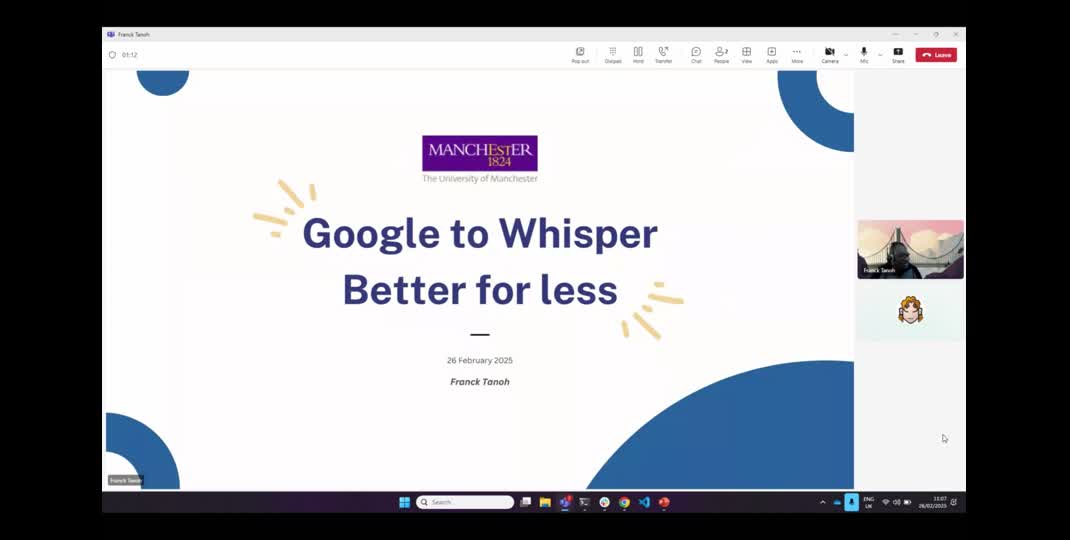Screen dimensions: 1070x540
Task: Open Visual Studio Code from taskbar
Action: [x=644, y=502]
